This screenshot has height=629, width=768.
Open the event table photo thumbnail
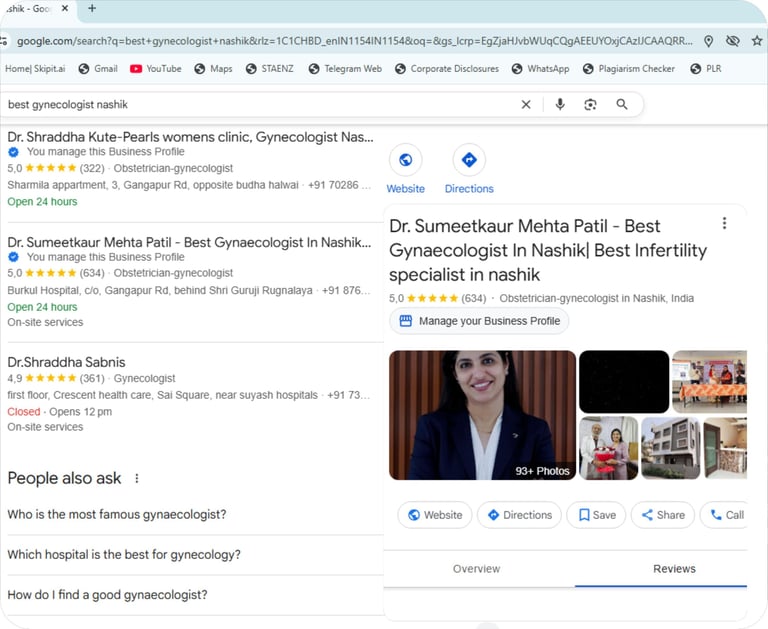click(710, 382)
